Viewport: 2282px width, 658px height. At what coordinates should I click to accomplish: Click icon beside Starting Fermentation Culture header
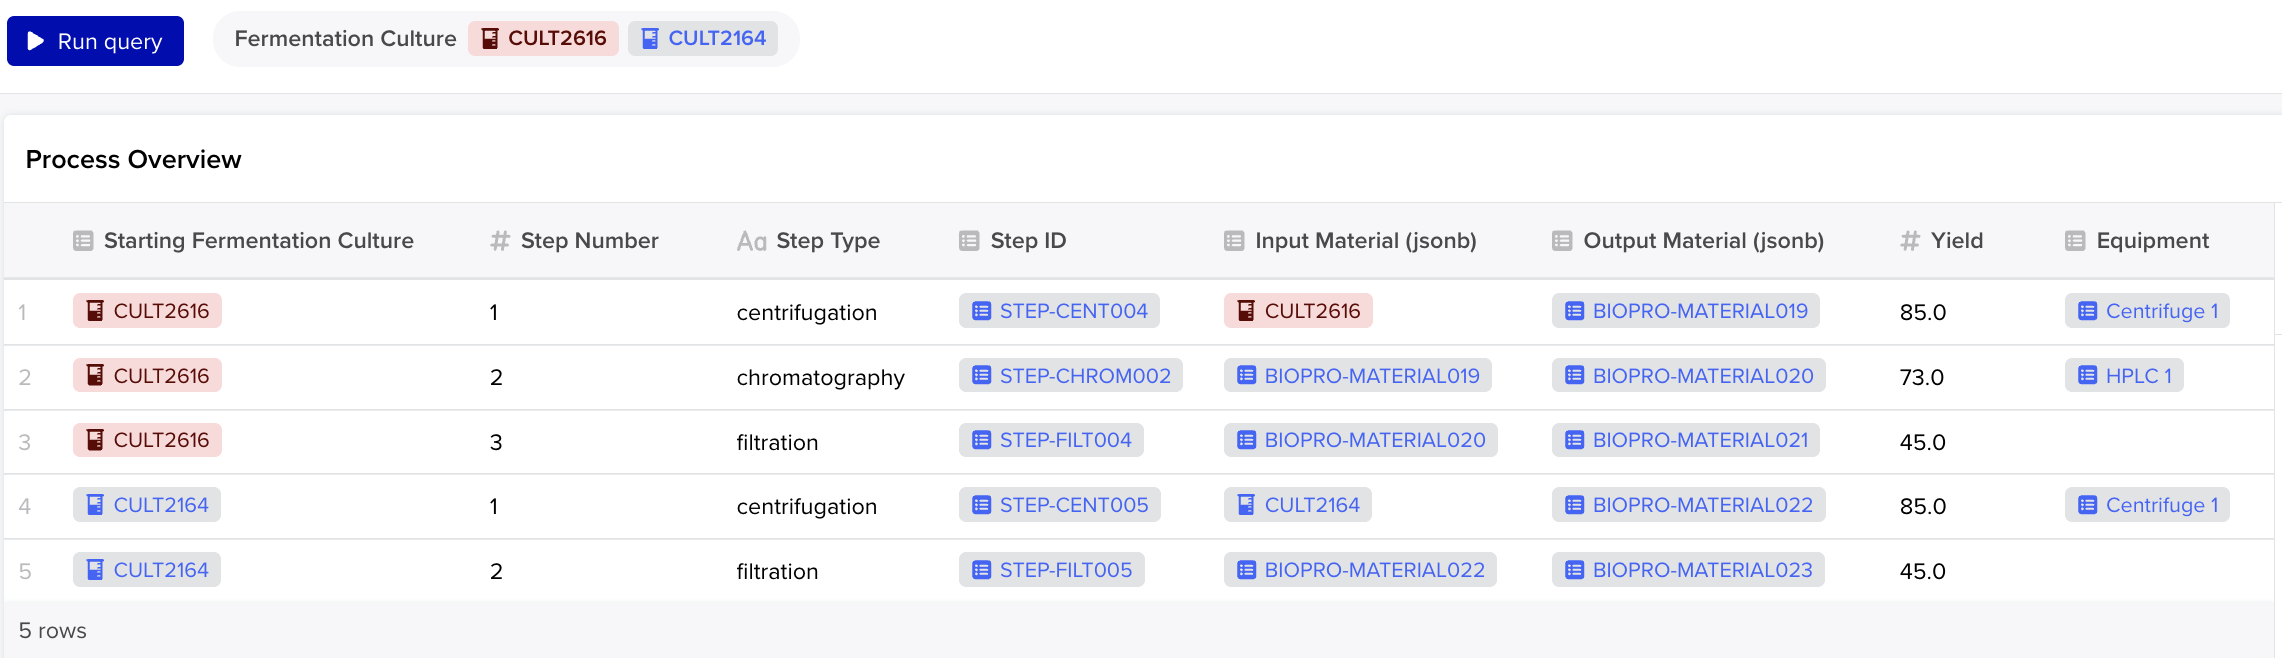coord(83,241)
